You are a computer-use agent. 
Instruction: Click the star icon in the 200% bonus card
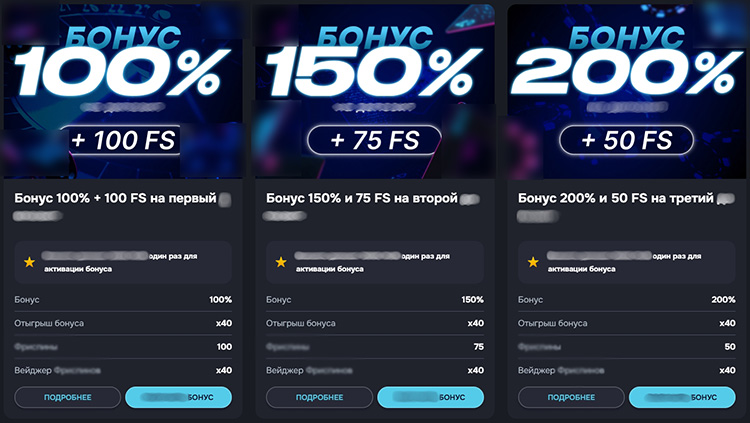[533, 262]
